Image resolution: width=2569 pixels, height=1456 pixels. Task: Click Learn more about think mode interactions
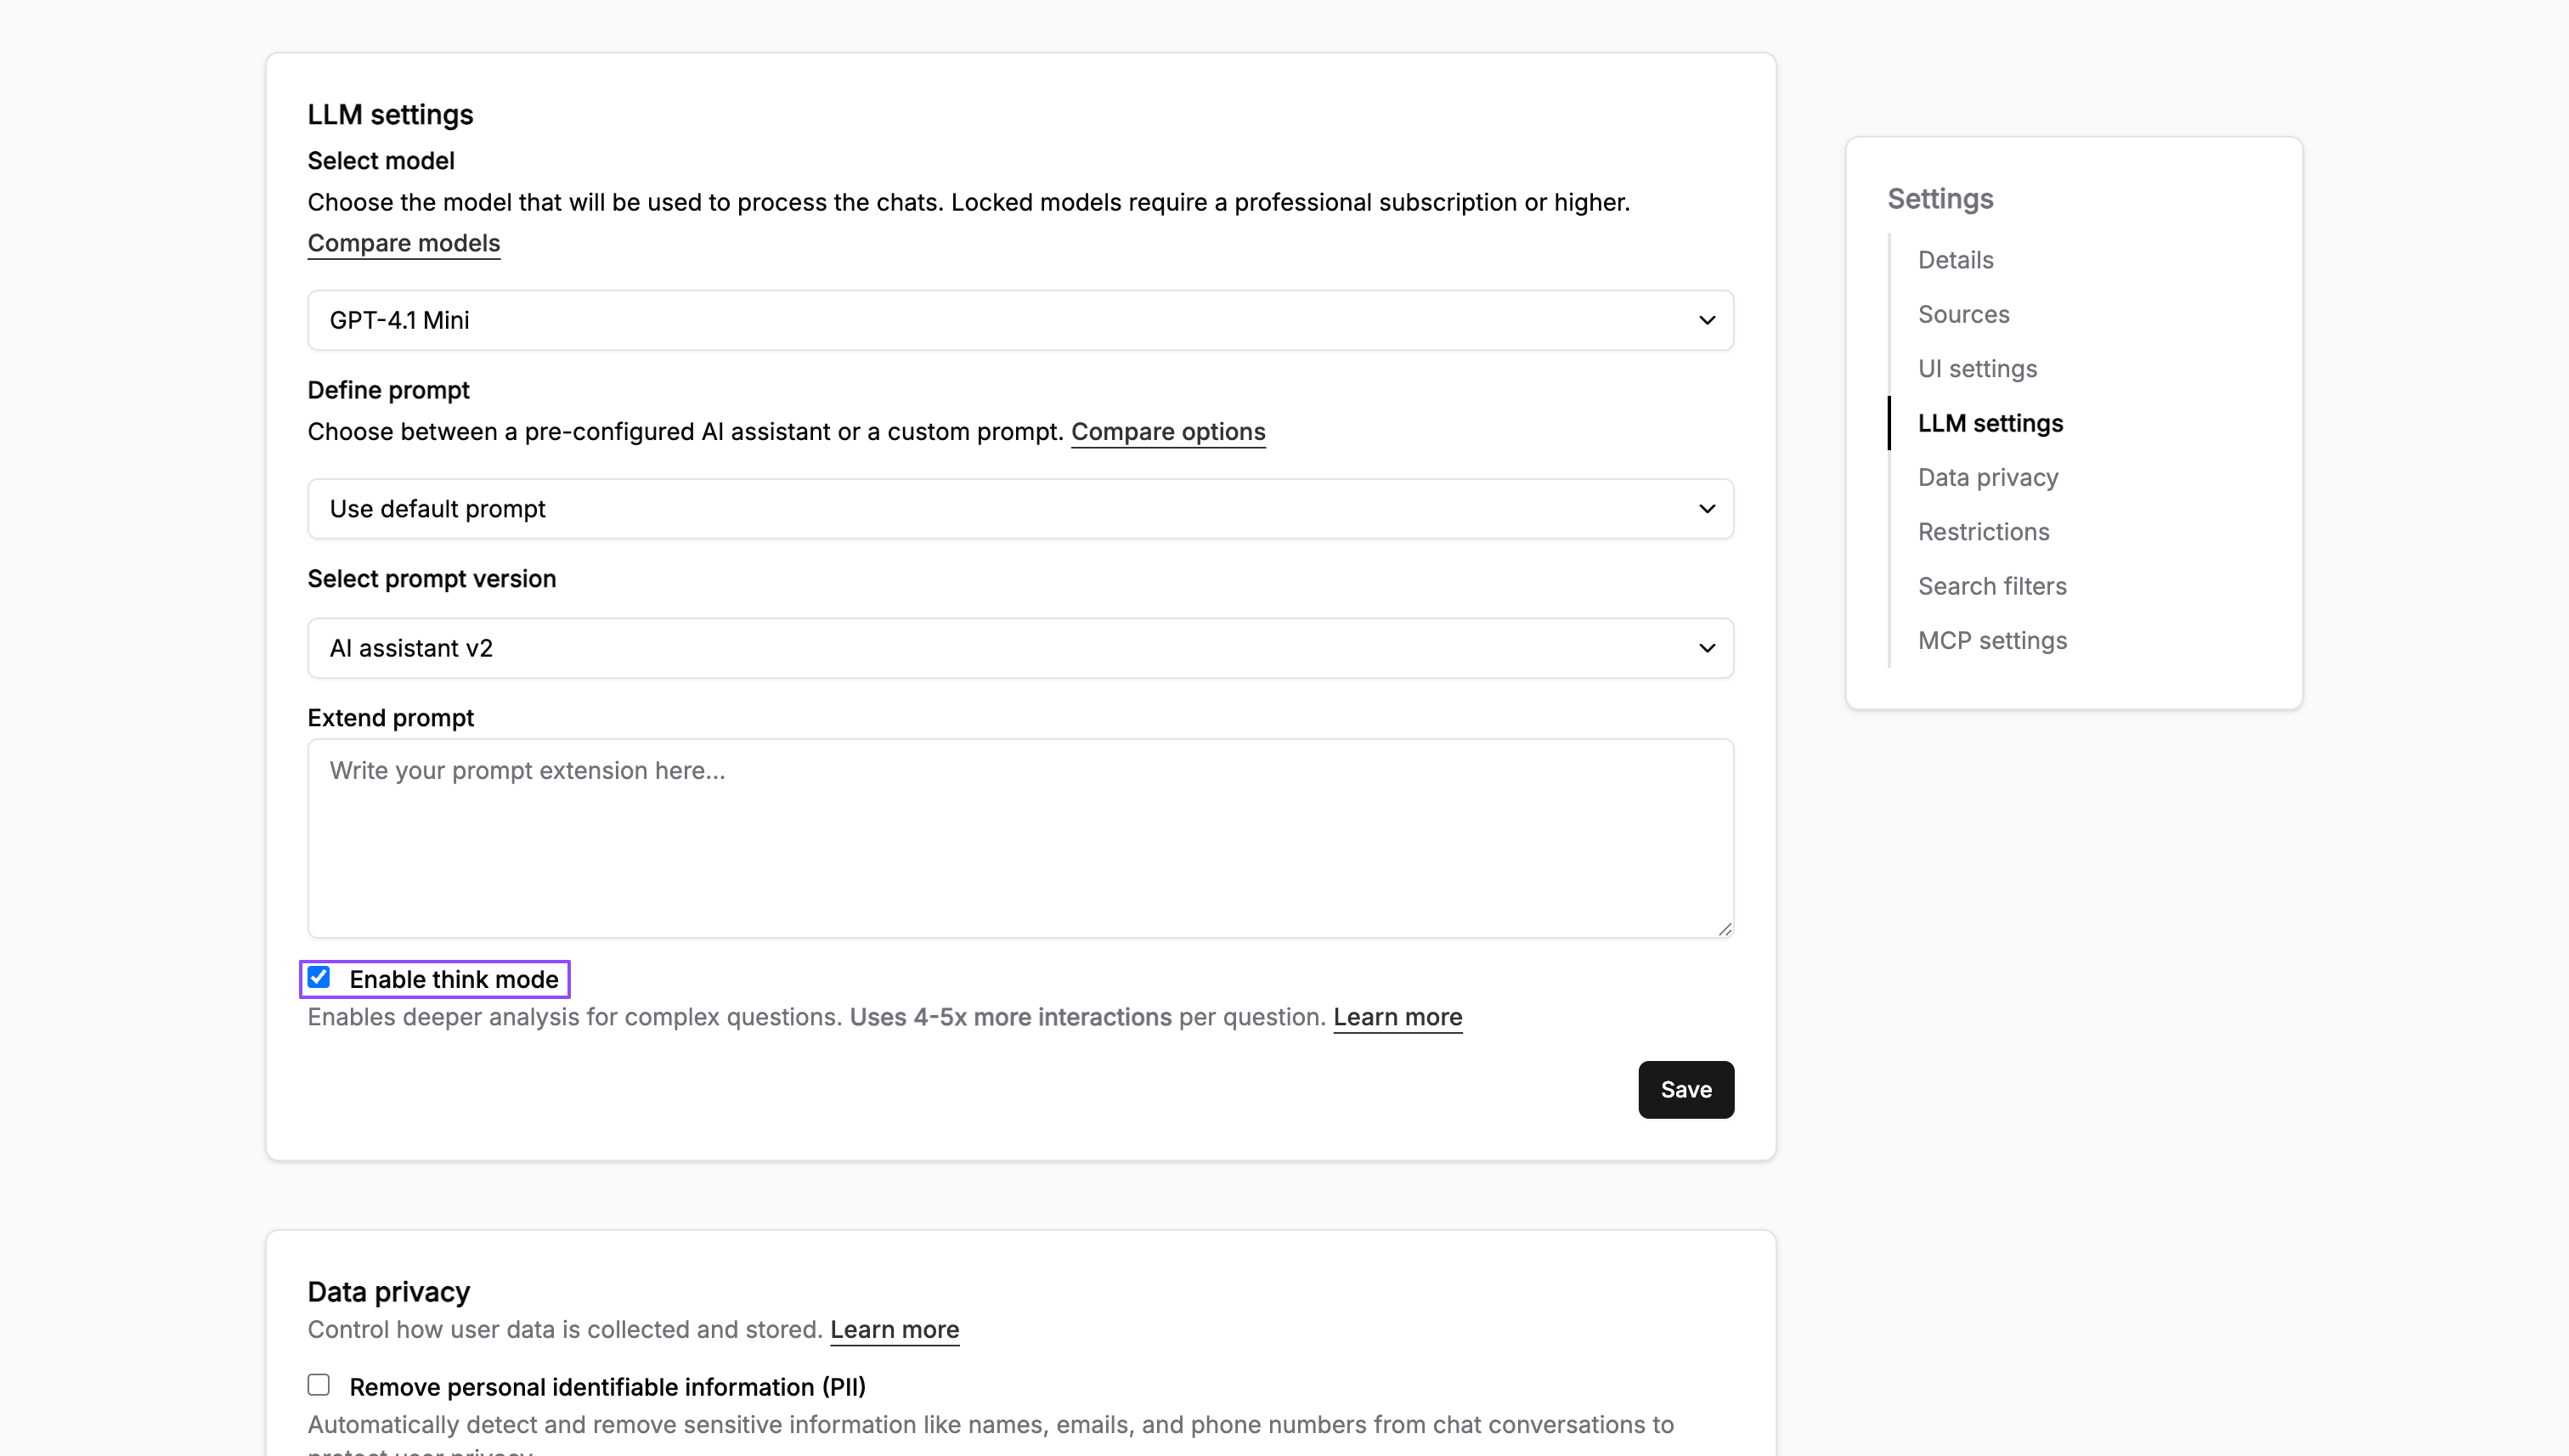point(1397,1016)
